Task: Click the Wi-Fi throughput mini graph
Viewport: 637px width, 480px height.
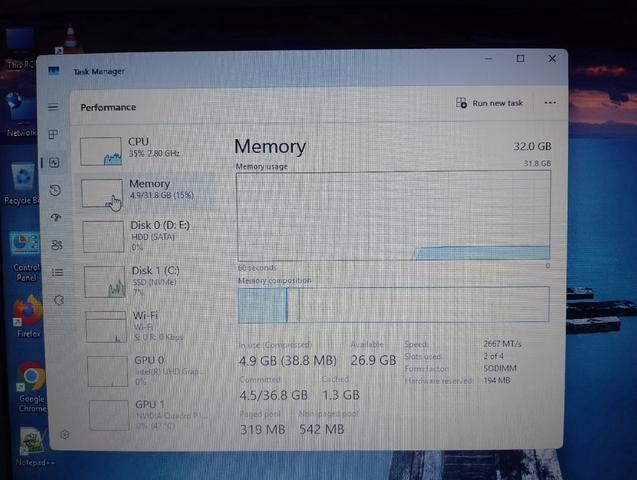Action: coord(106,327)
